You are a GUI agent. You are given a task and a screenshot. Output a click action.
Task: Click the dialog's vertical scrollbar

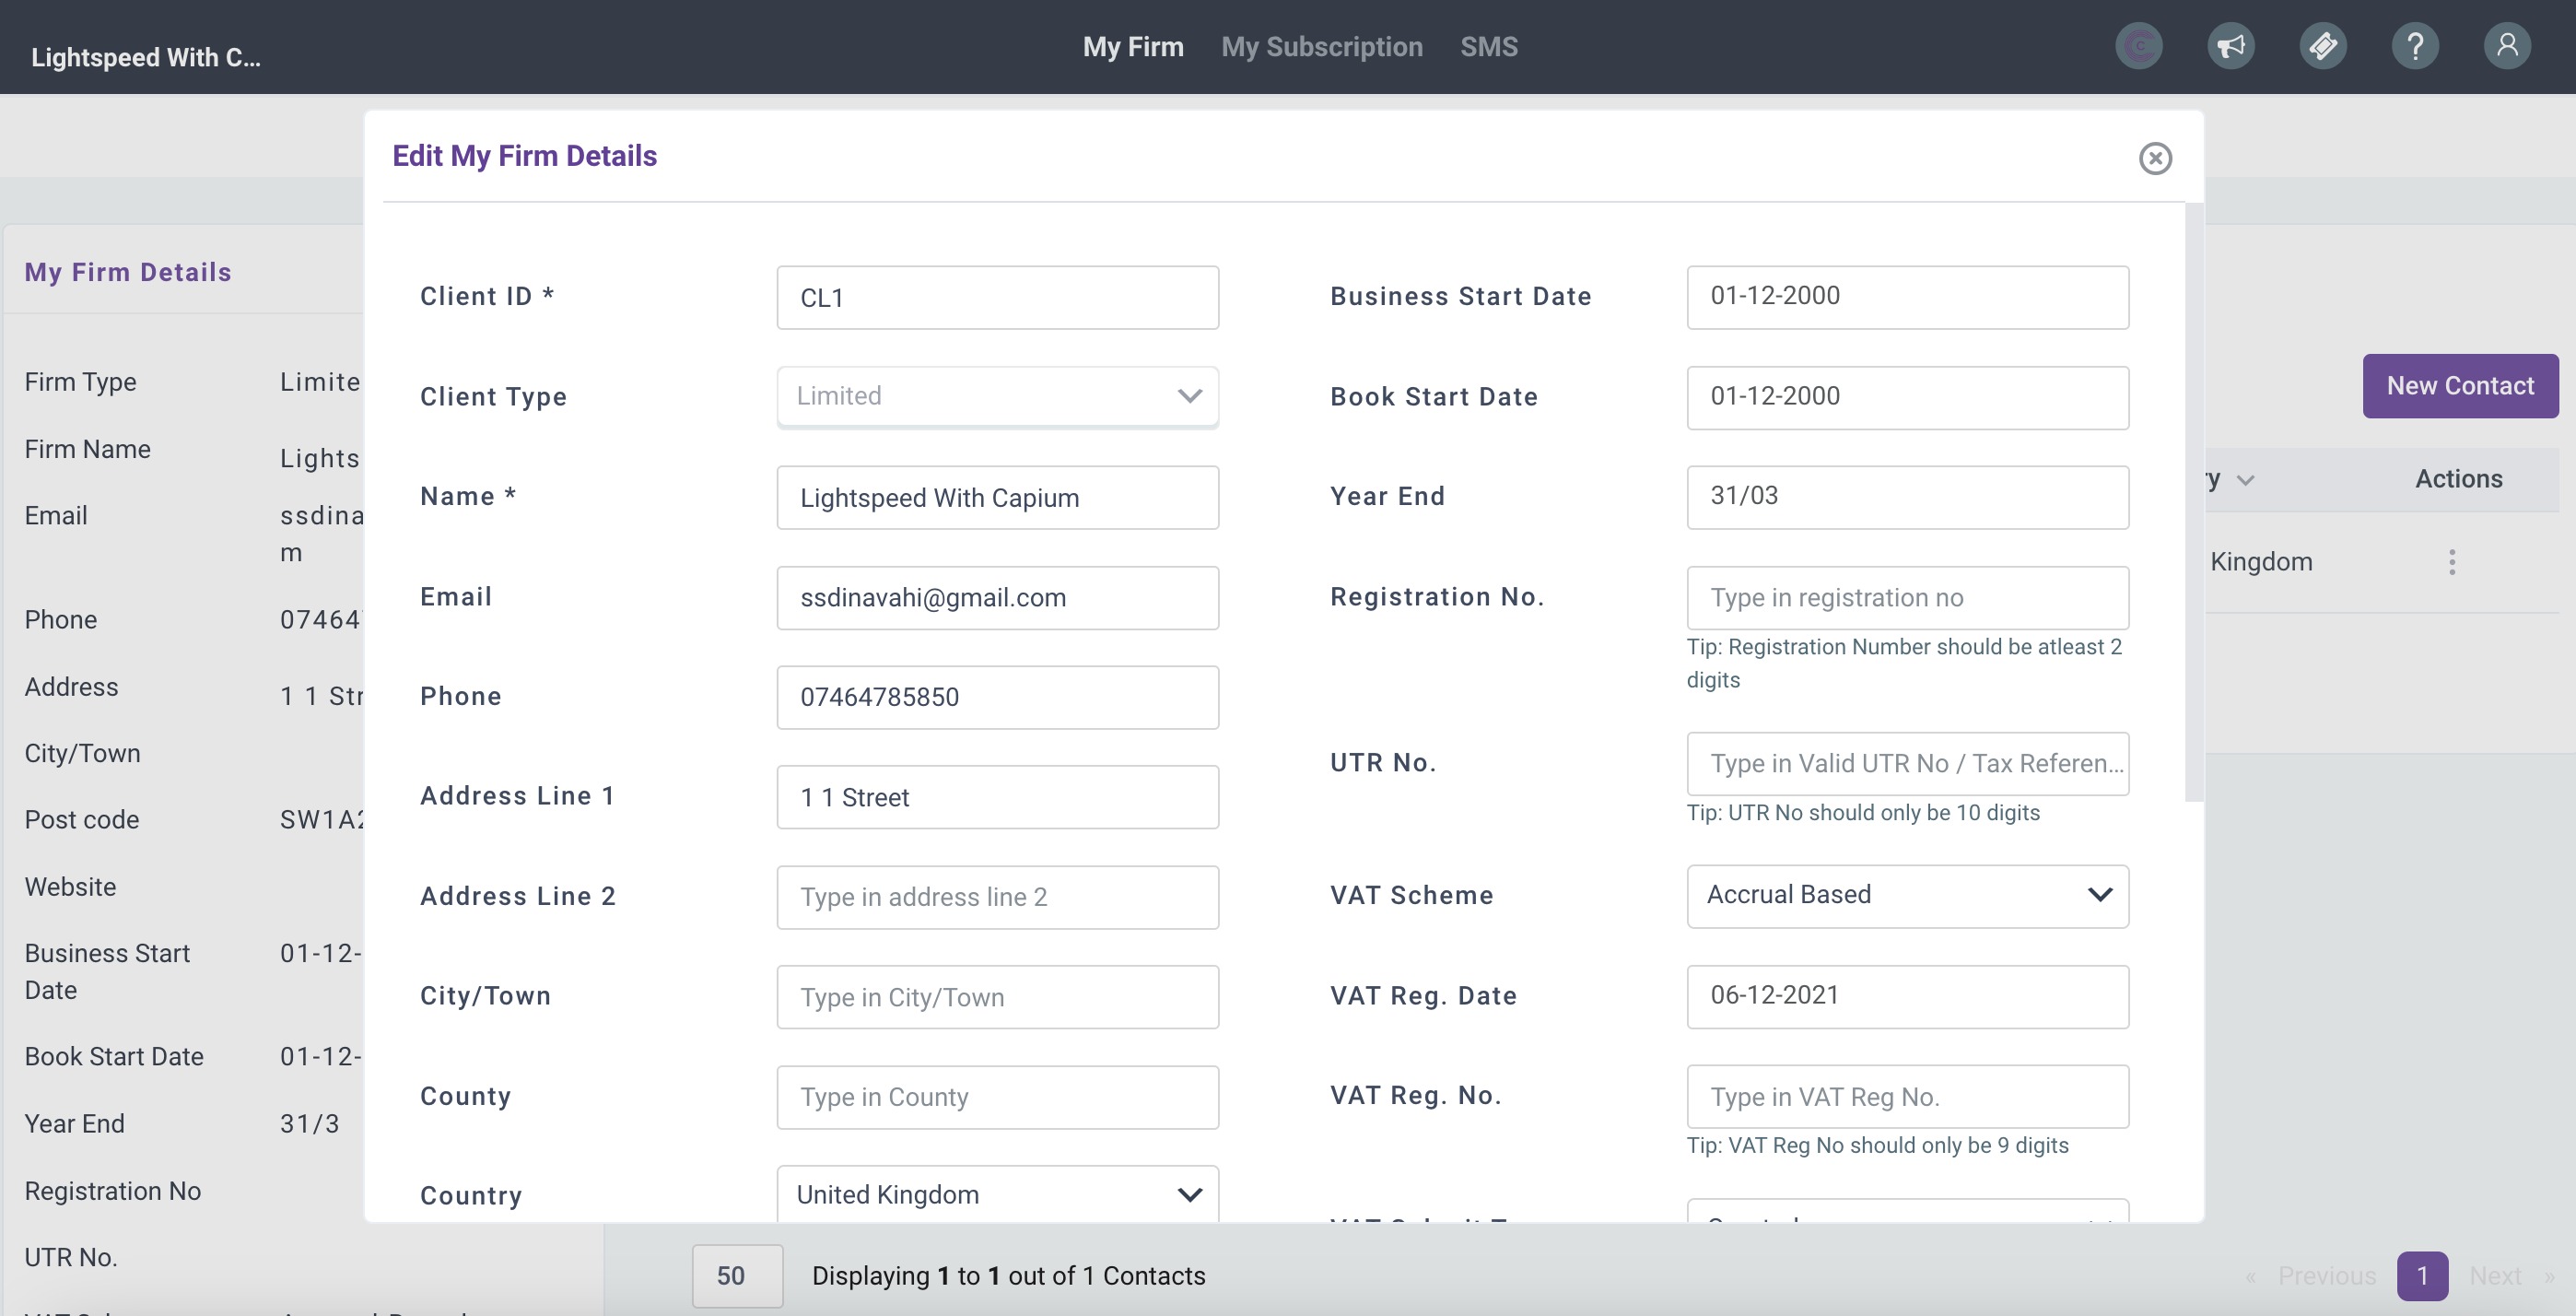click(x=2194, y=500)
